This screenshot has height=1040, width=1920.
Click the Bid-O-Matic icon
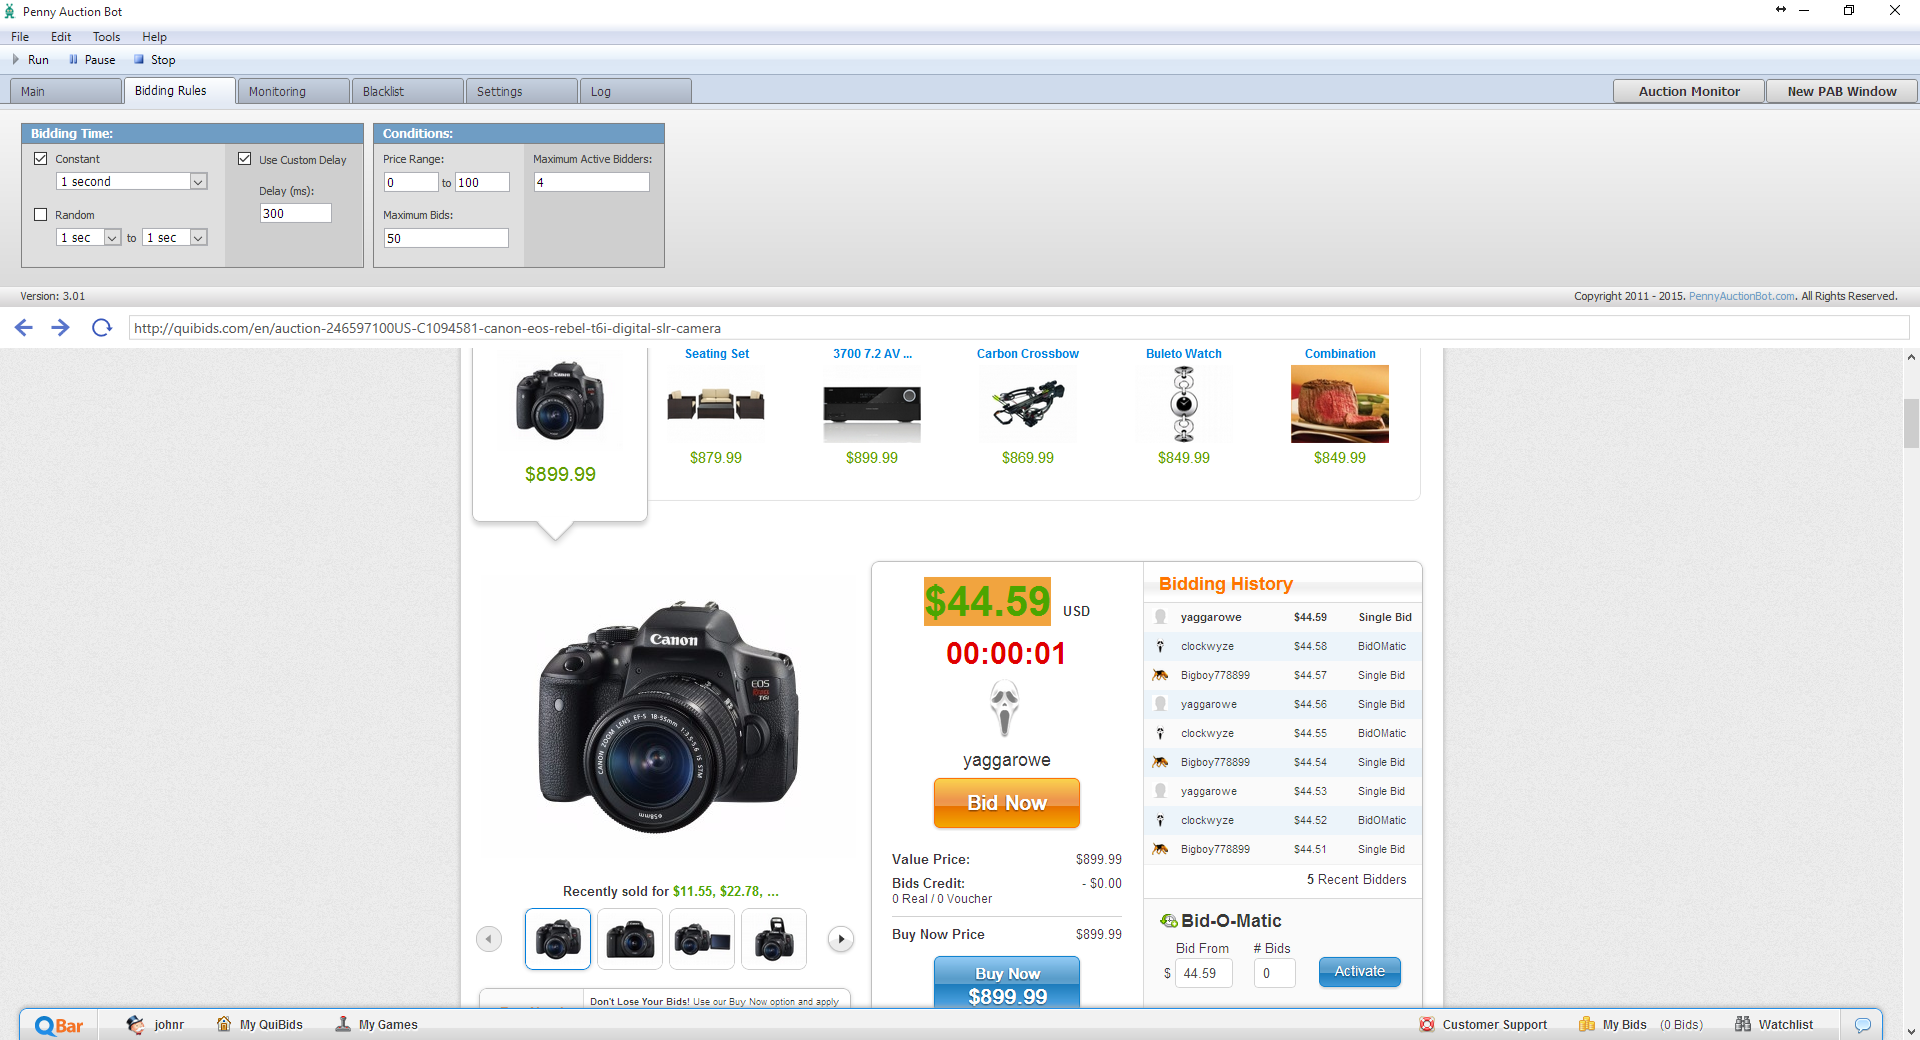[x=1168, y=921]
